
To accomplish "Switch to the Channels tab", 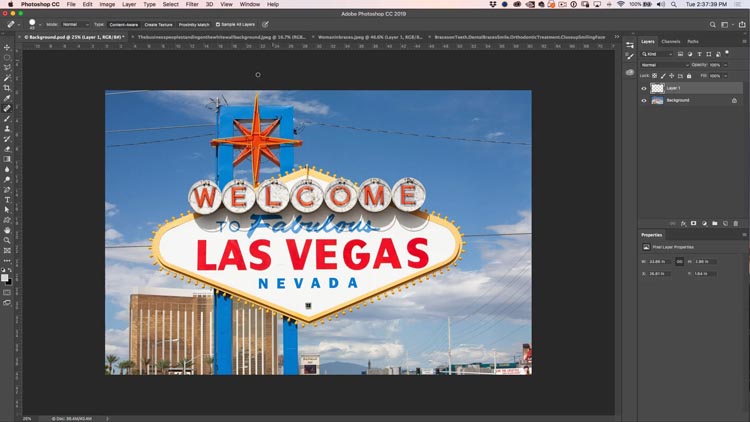I will click(x=670, y=42).
